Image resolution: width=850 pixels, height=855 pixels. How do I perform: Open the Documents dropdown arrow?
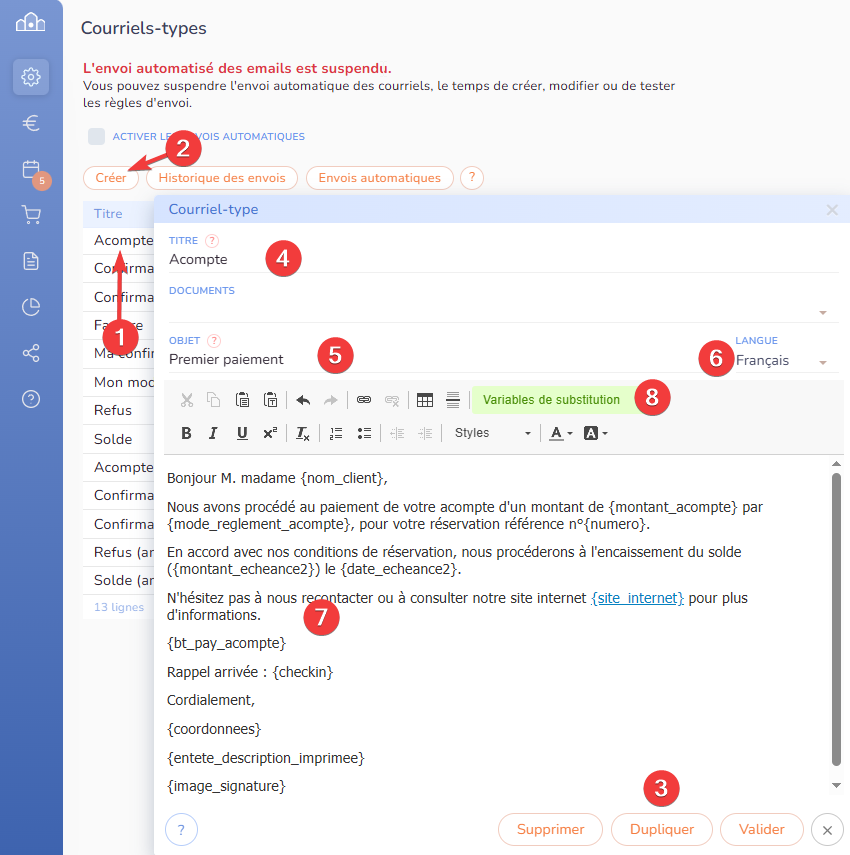coord(822,312)
